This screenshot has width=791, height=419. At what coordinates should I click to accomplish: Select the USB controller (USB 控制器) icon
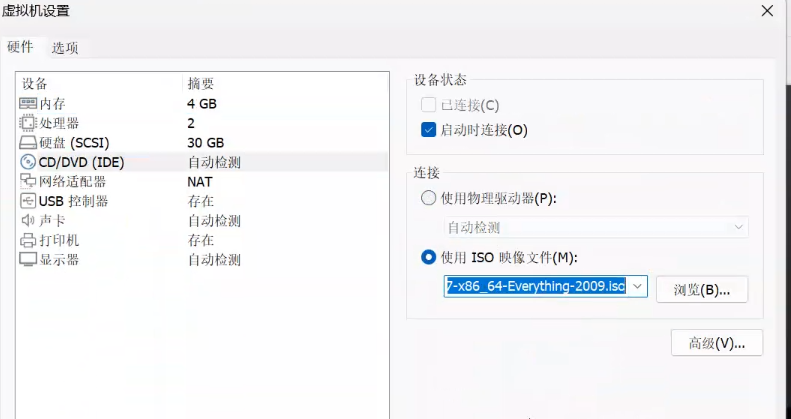[28, 201]
